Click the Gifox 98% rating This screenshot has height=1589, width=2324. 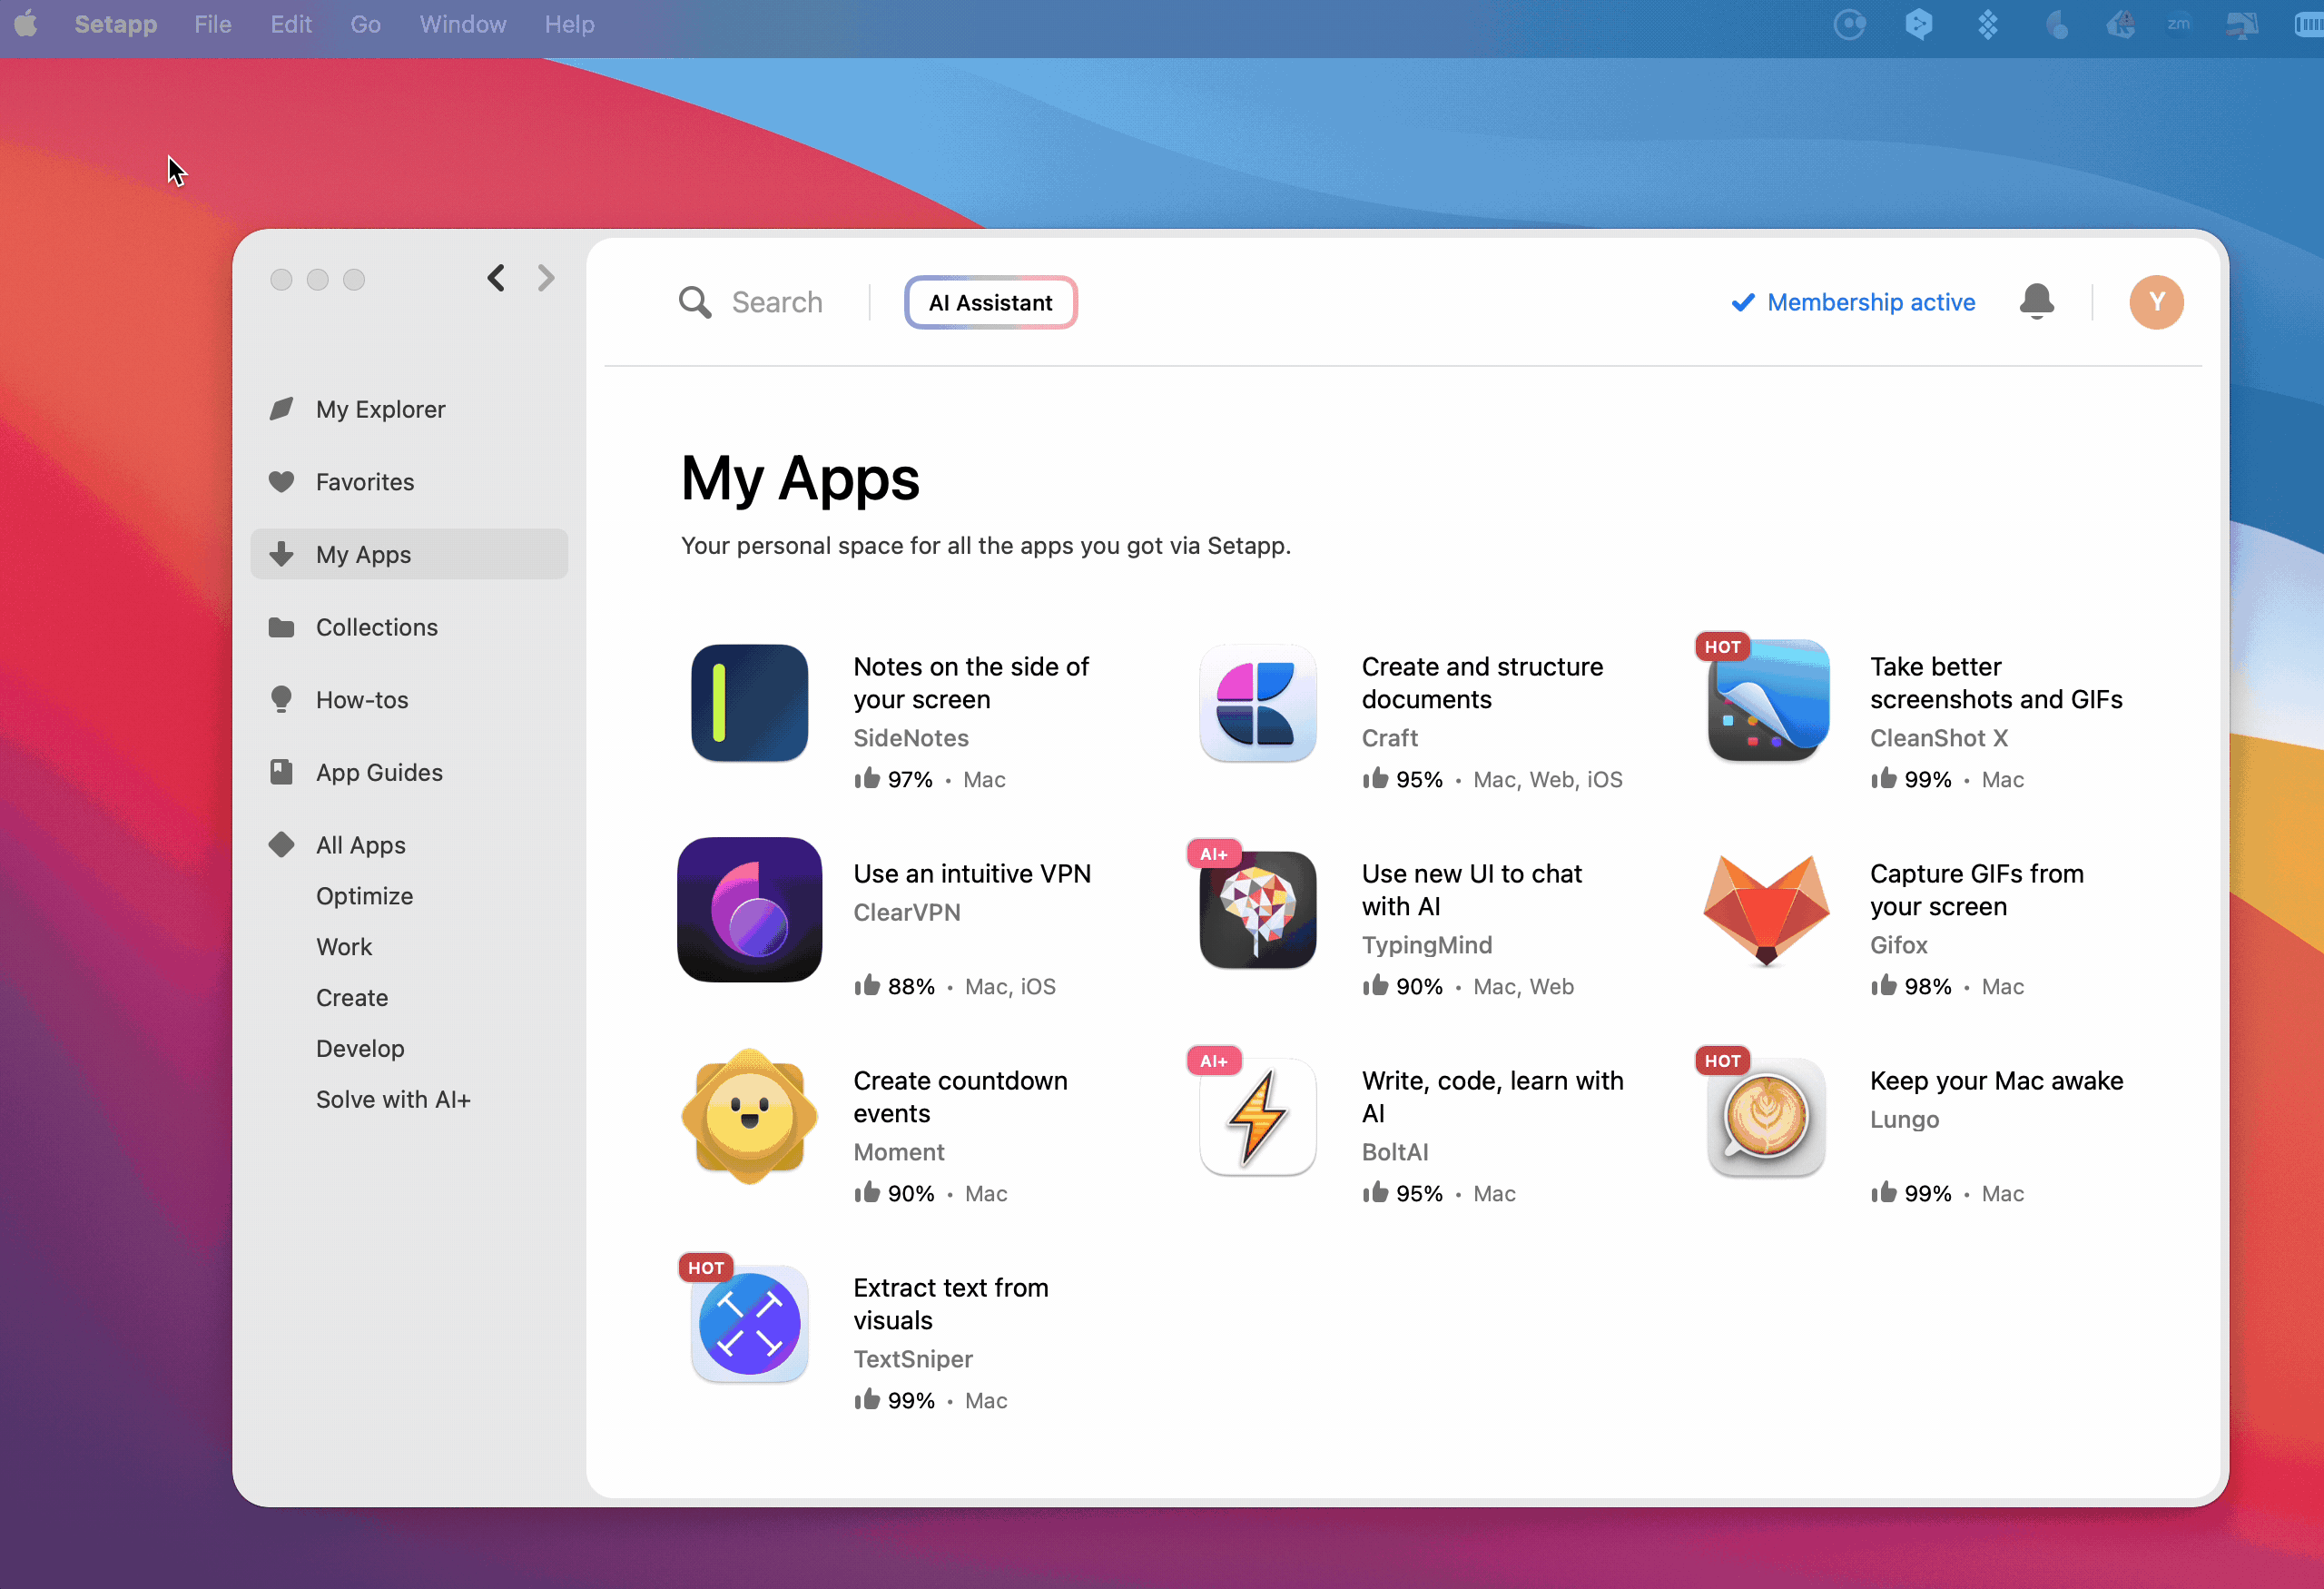pos(1911,986)
